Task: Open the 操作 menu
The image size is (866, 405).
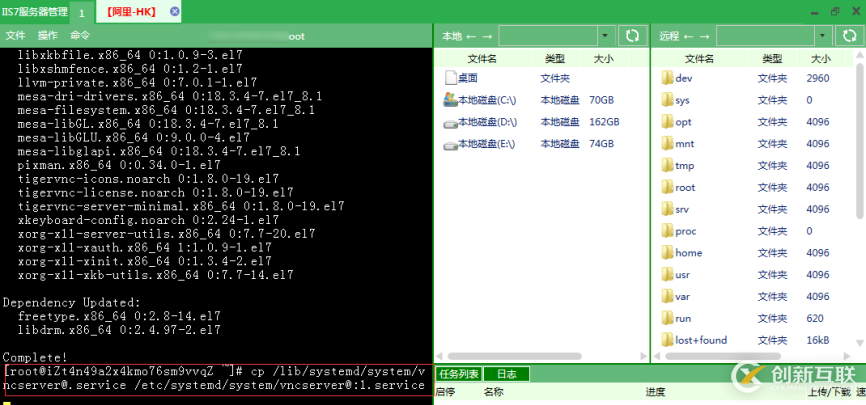Action: pyautogui.click(x=48, y=36)
